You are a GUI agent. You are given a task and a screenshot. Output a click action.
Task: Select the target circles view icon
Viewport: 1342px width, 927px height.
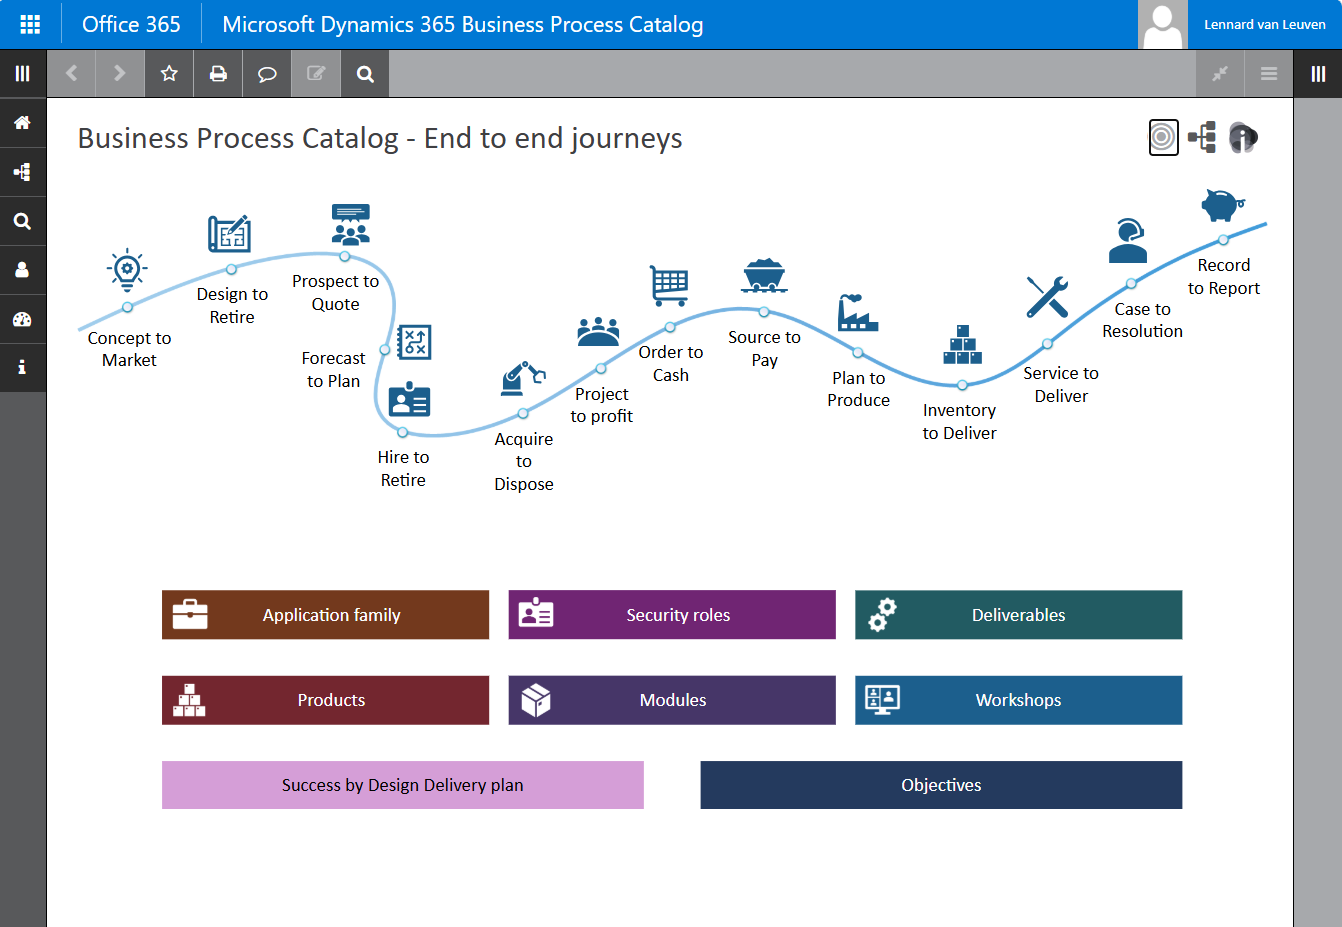[x=1163, y=137]
